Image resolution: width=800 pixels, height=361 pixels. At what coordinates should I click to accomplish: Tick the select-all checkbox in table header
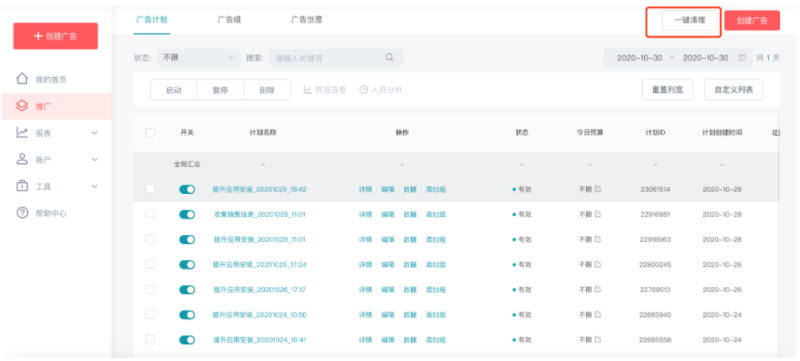(150, 133)
